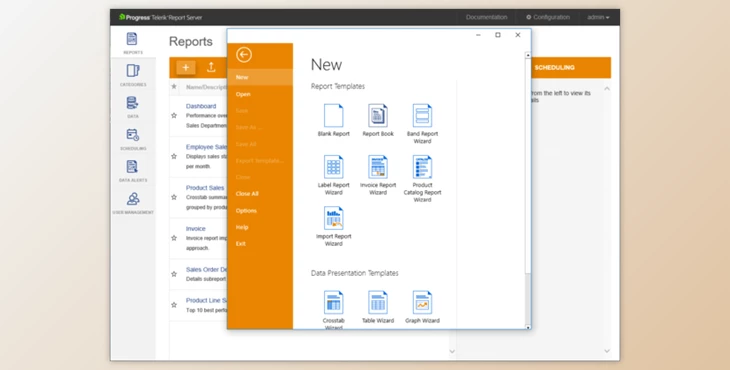
Task: Open the Reports section in the sidebar
Action: pos(133,42)
